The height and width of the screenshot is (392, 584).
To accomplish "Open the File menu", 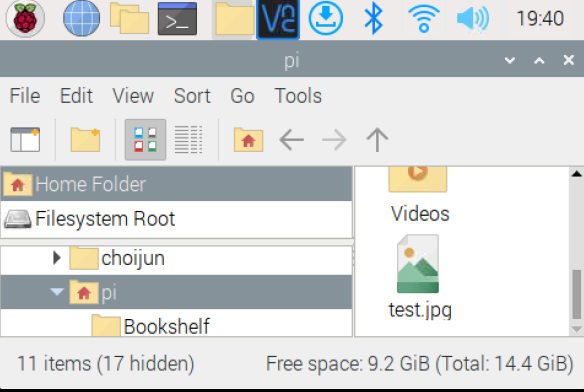I will 25,96.
